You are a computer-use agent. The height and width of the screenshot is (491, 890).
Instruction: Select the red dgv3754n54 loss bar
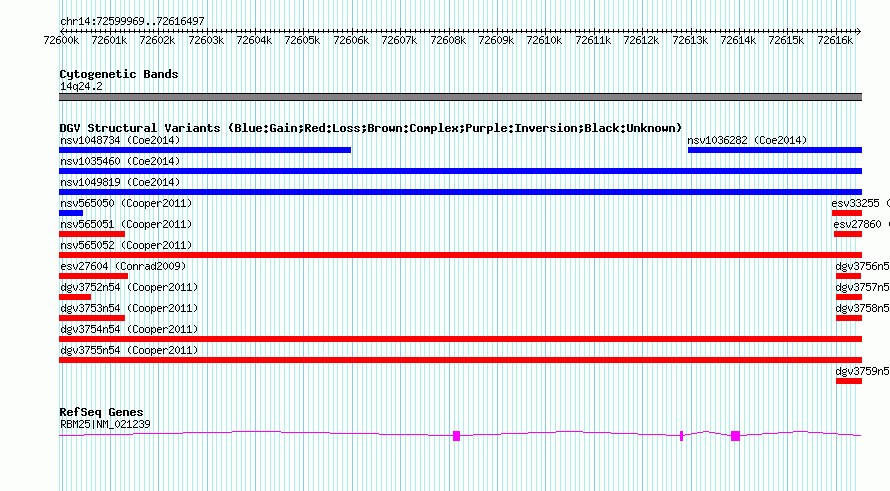(x=460, y=339)
